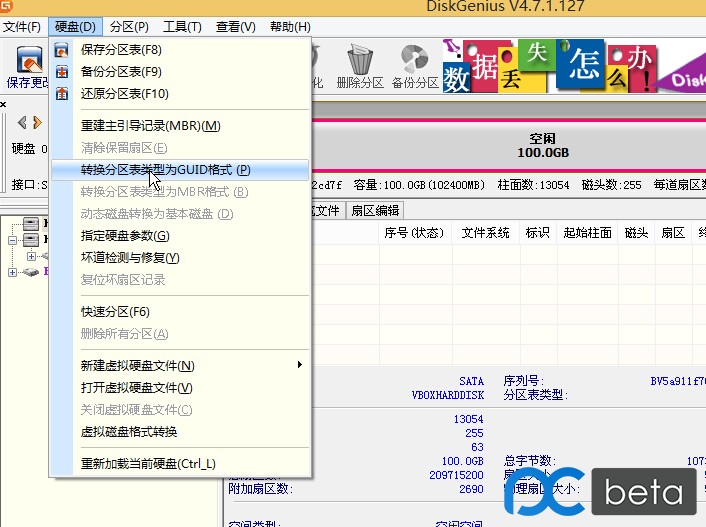Click the next disk right arrow
706x527 pixels.
(x=38, y=123)
